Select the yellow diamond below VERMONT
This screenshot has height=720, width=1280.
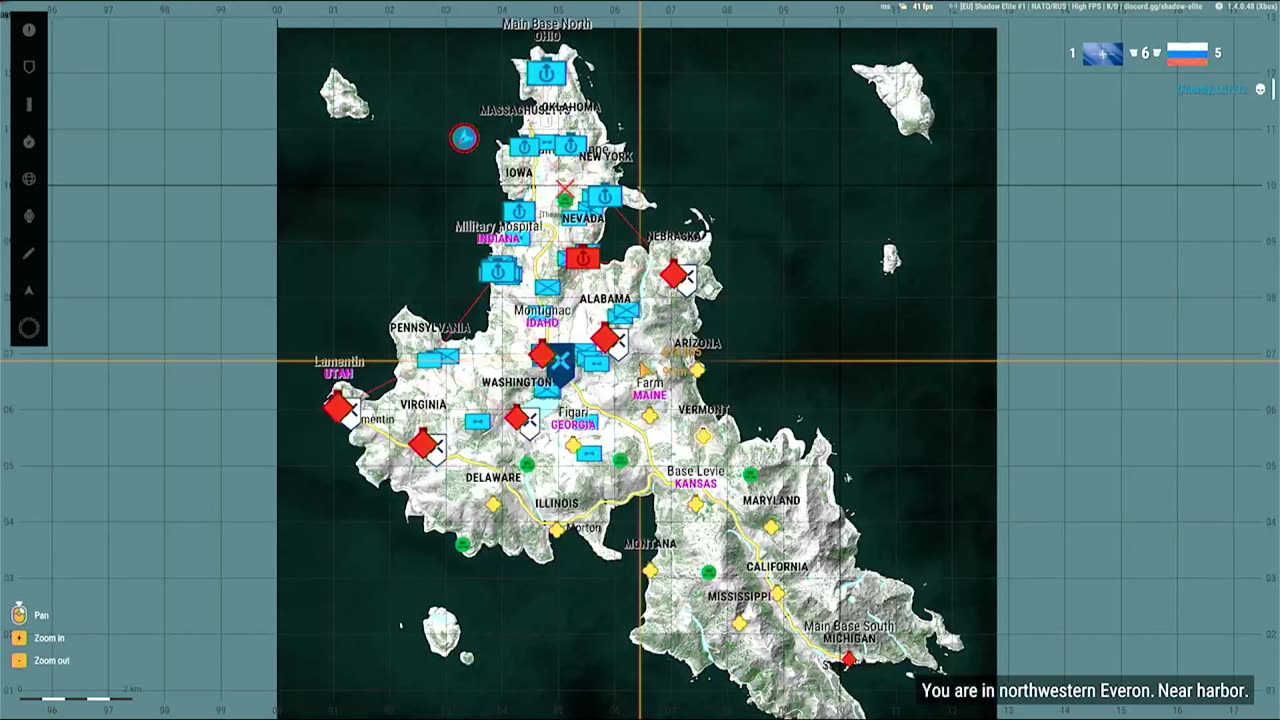point(704,436)
